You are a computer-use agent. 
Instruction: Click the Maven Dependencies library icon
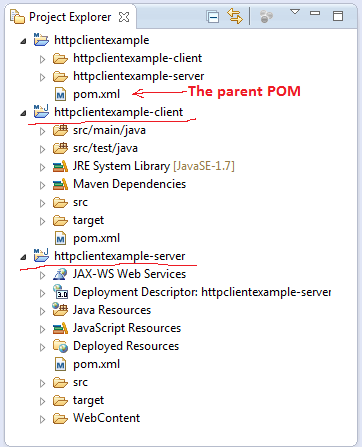(x=60, y=184)
